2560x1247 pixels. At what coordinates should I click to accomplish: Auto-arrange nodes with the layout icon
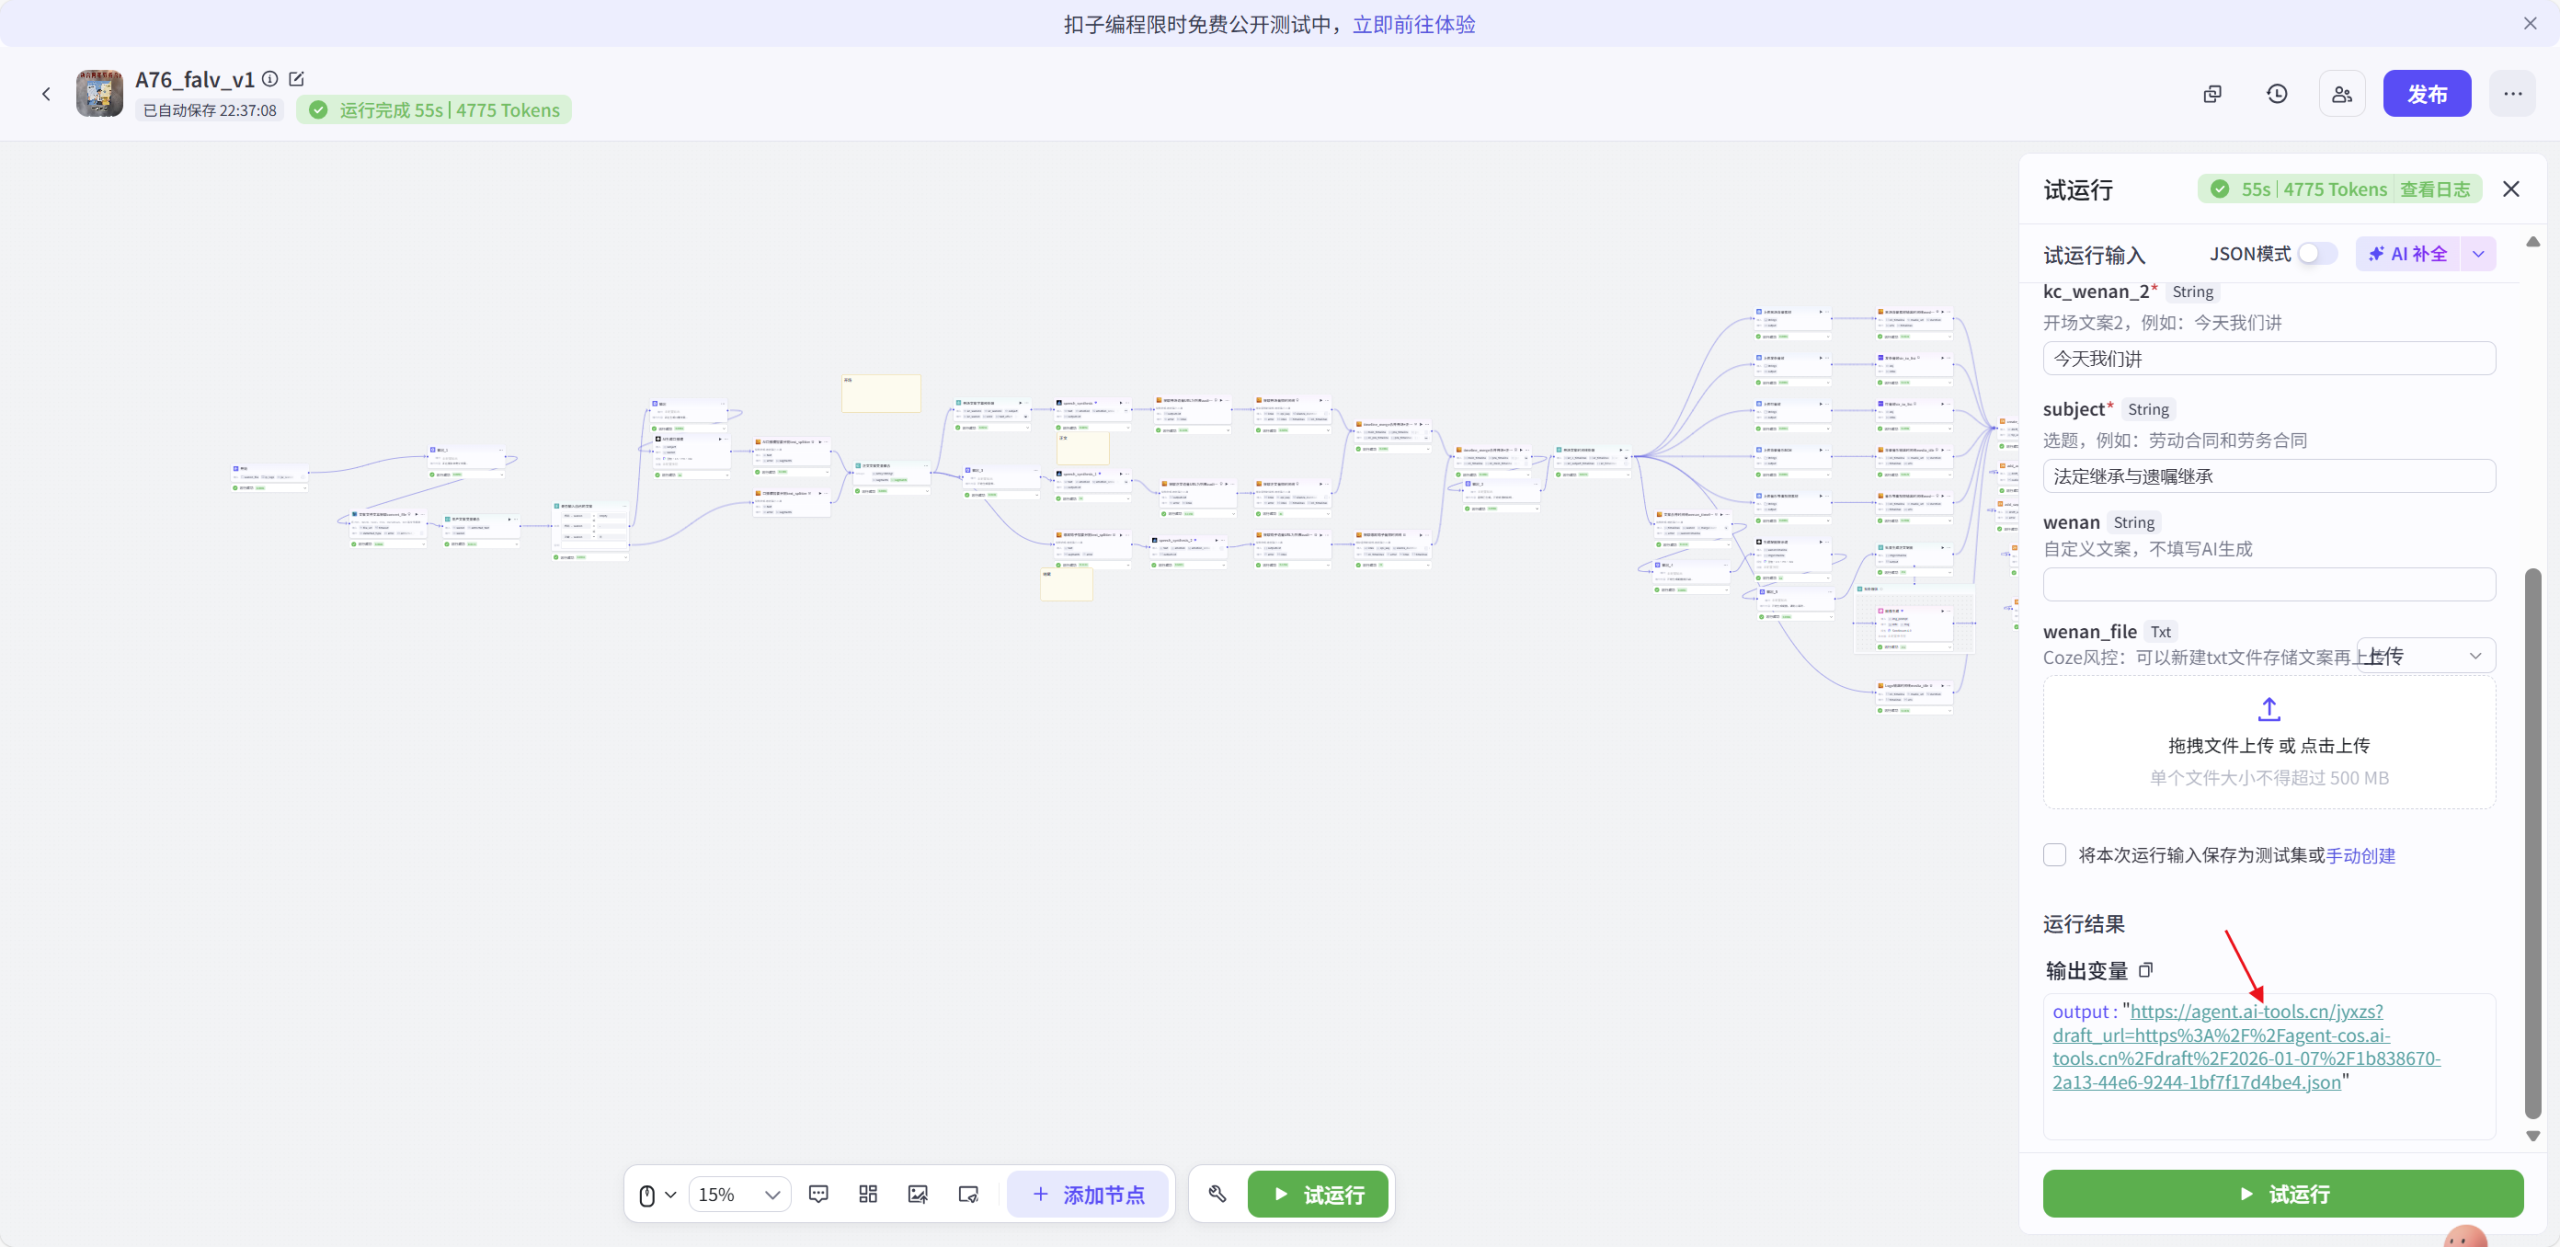point(867,1193)
